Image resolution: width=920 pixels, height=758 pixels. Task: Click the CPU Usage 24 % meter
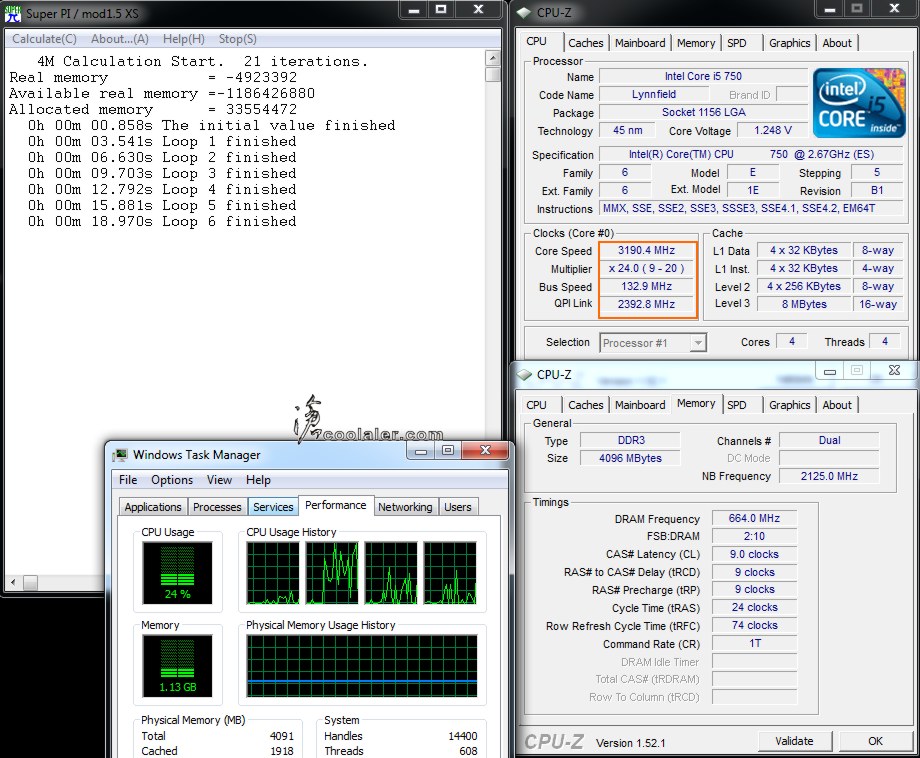177,573
